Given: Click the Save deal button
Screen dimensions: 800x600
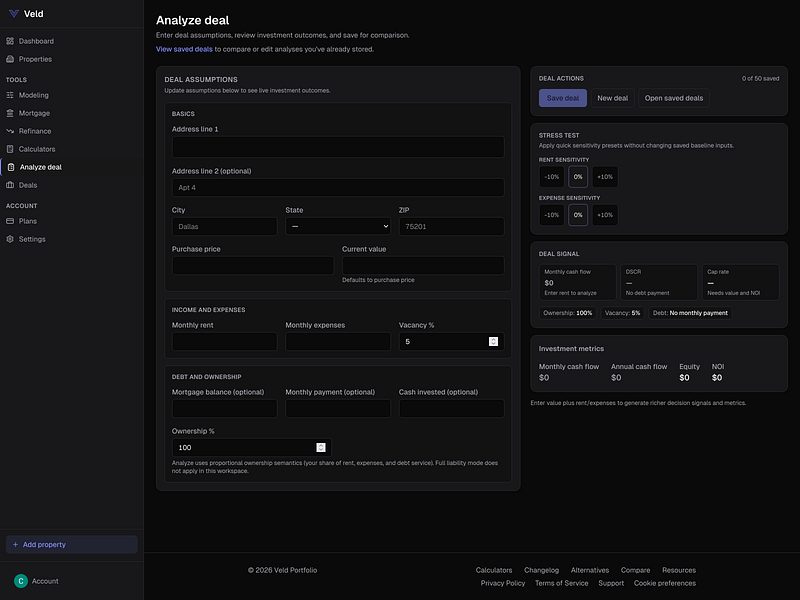Looking at the screenshot, I should click(563, 98).
